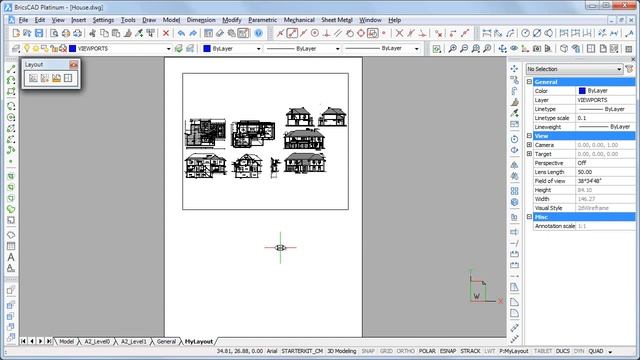
Task: Switch to the Model tab
Action: pyautogui.click(x=66, y=342)
